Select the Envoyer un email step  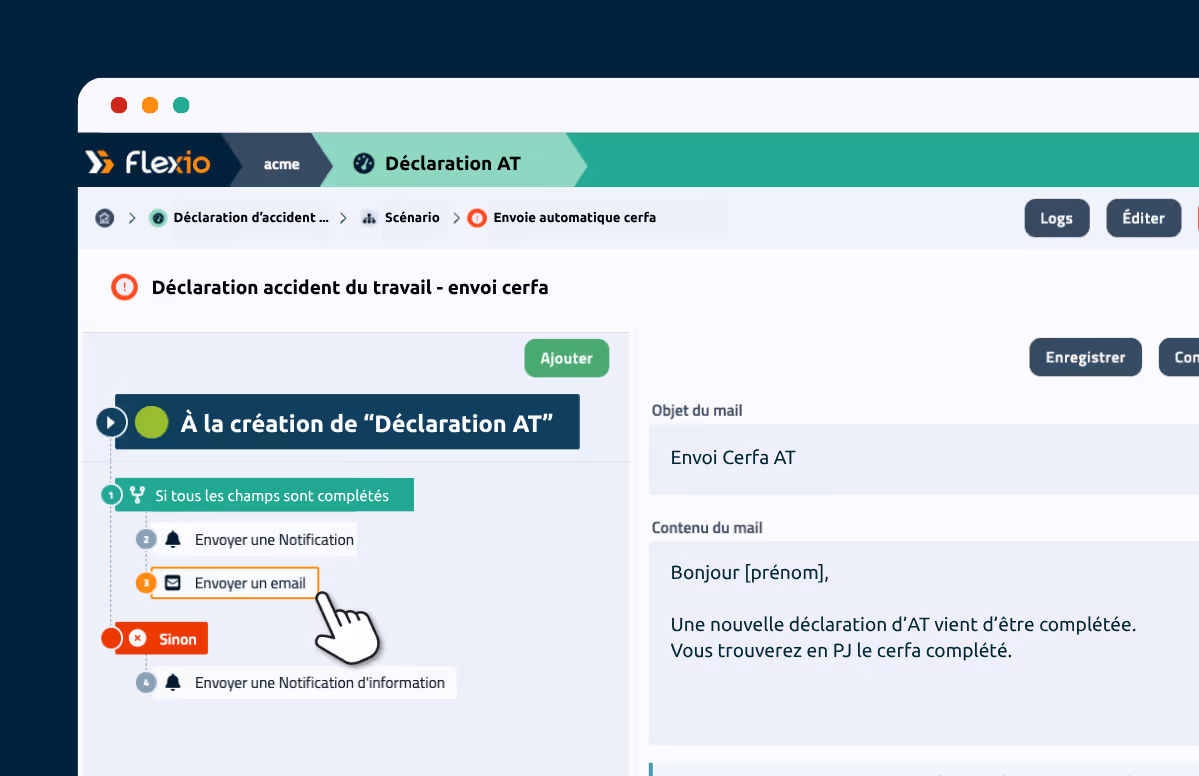[x=235, y=583]
